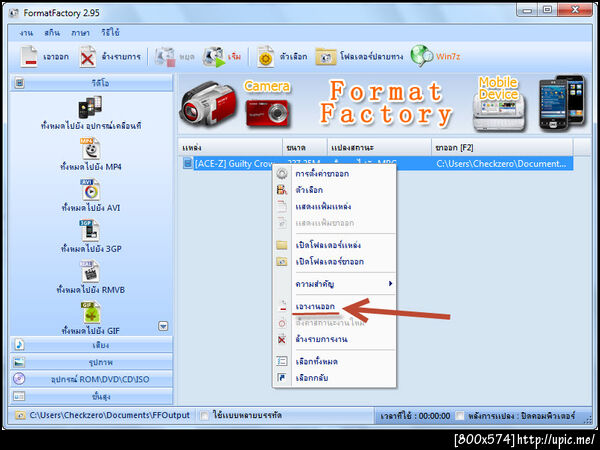Screen dimensions: 600x450
Task: Click the Camera banner camcorder image
Action: point(208,103)
